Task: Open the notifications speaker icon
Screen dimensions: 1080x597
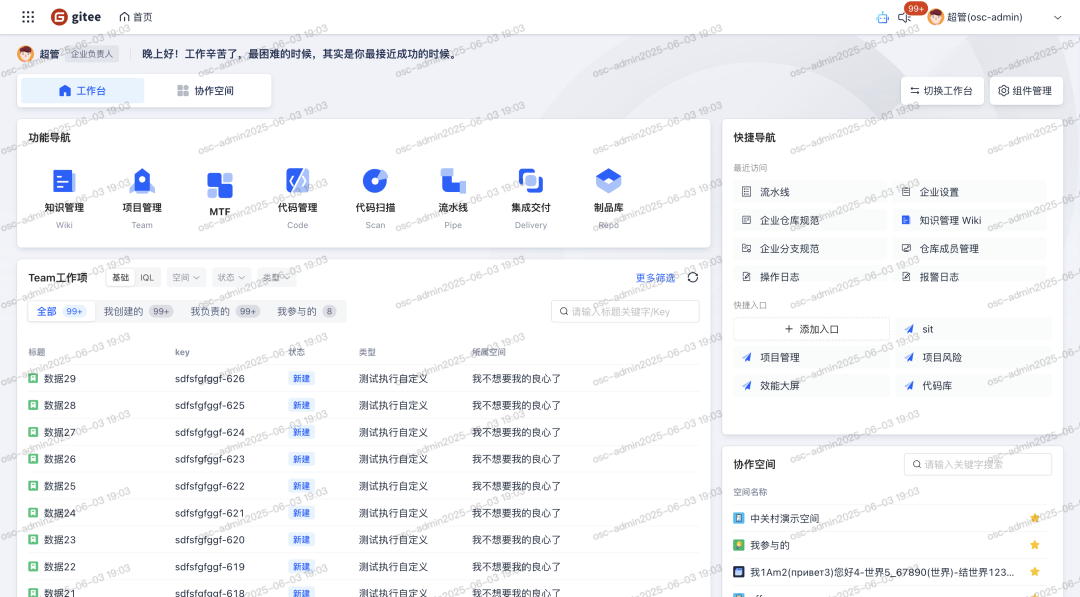Action: 905,18
